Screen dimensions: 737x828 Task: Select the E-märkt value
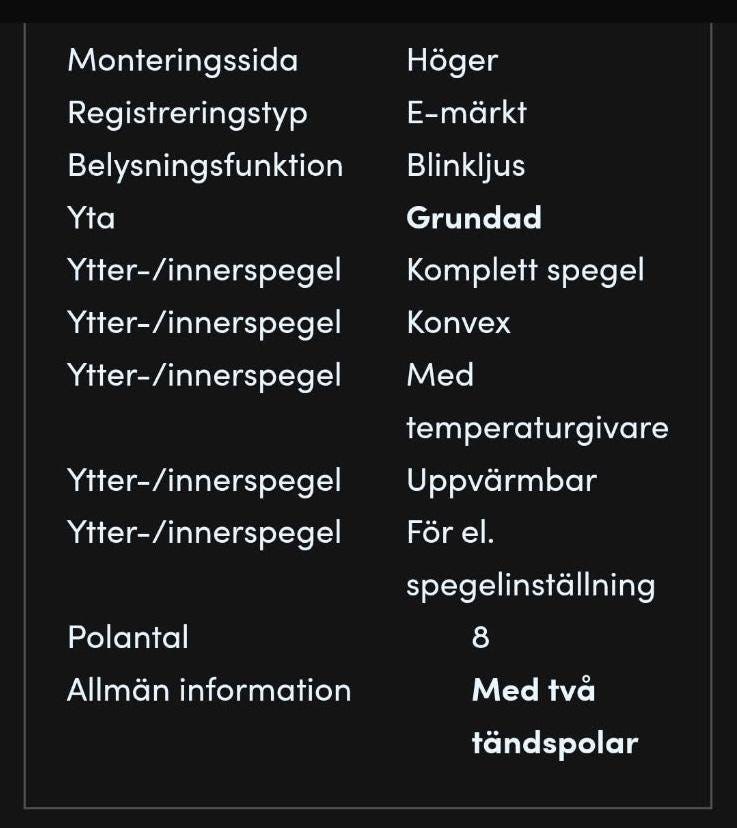pyautogui.click(x=466, y=113)
